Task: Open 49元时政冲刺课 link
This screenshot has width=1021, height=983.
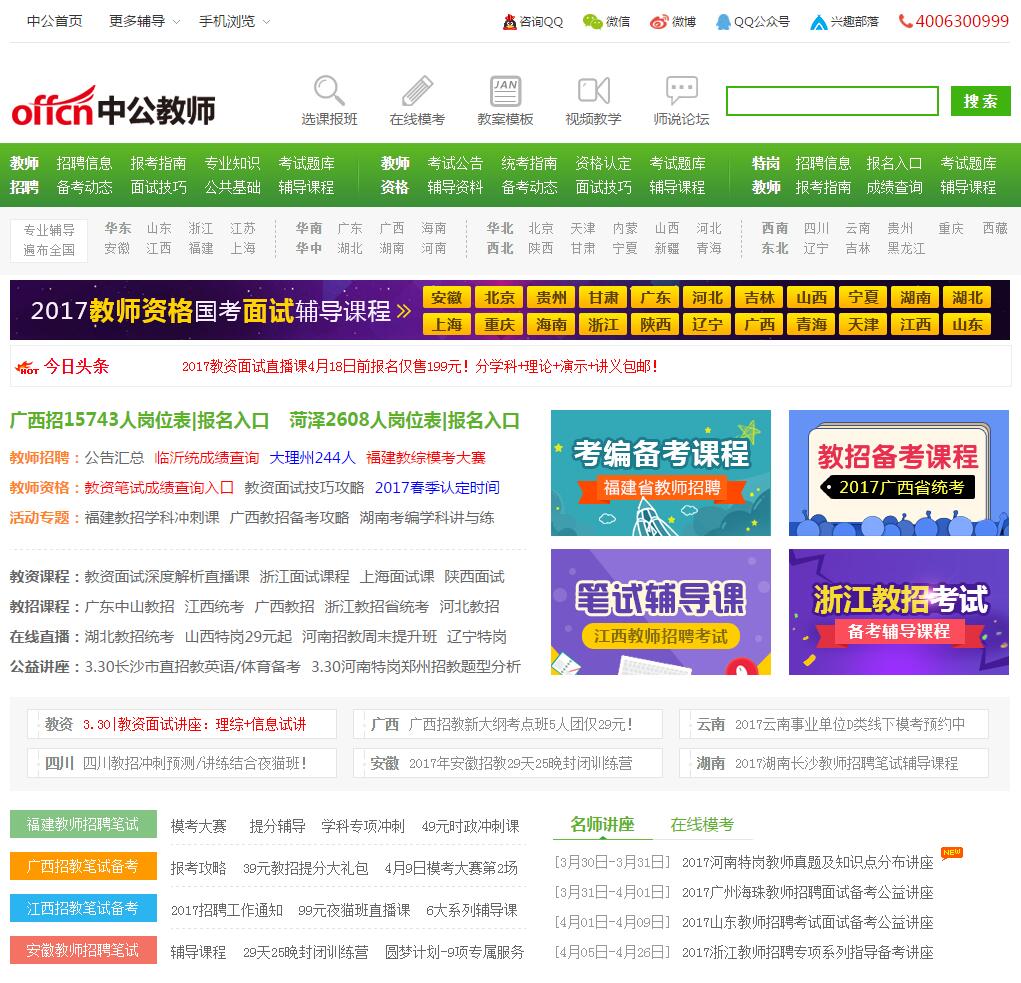Action: tap(471, 827)
